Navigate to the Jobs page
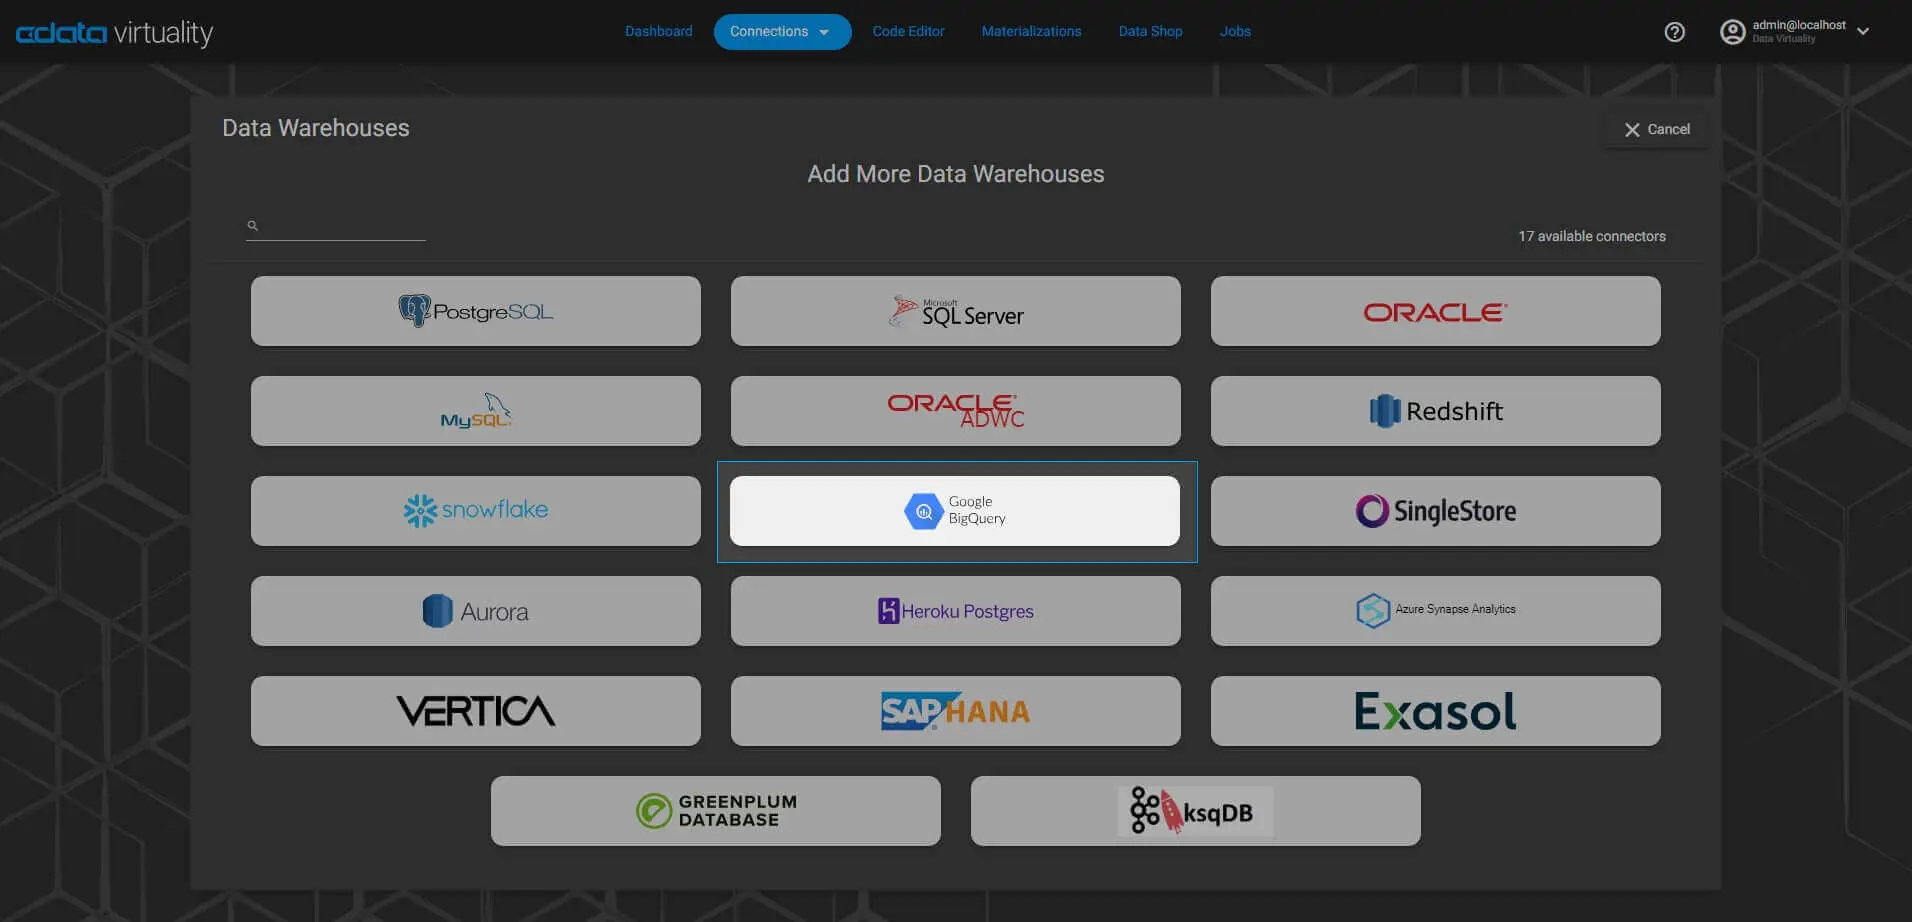The height and width of the screenshot is (922, 1912). pyautogui.click(x=1235, y=32)
